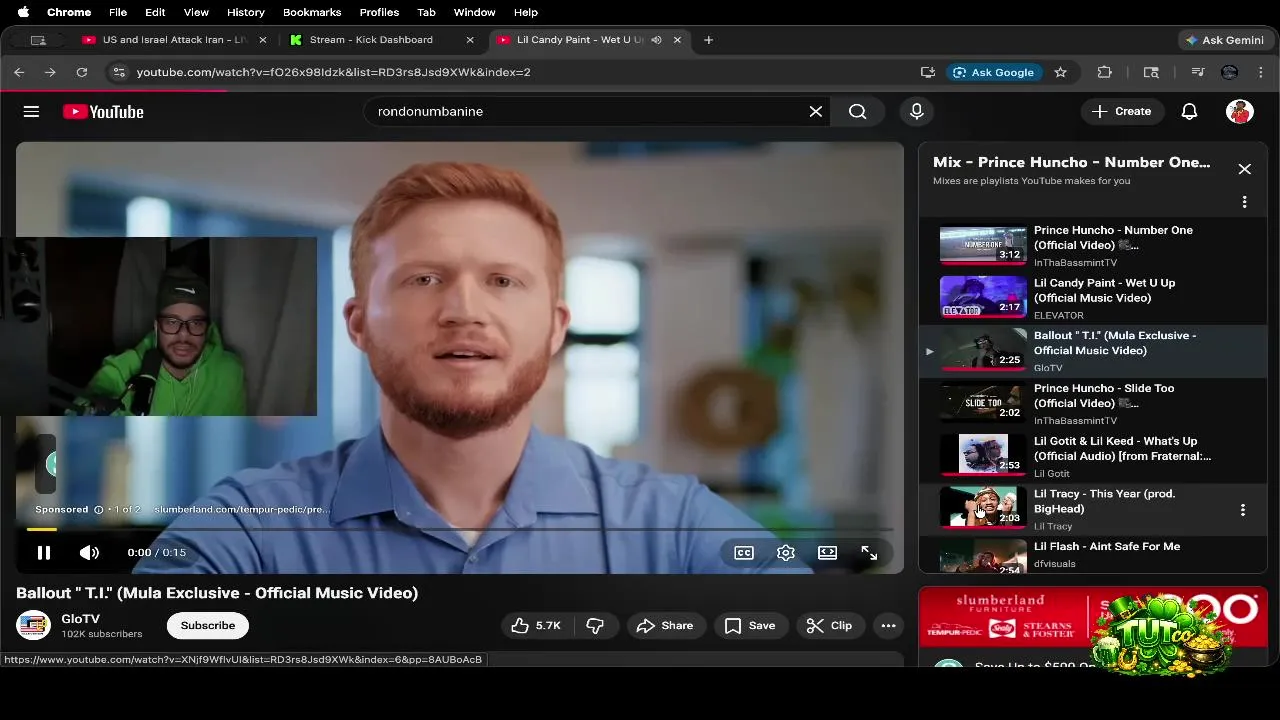
Task: Toggle closed captions on player
Action: click(744, 553)
